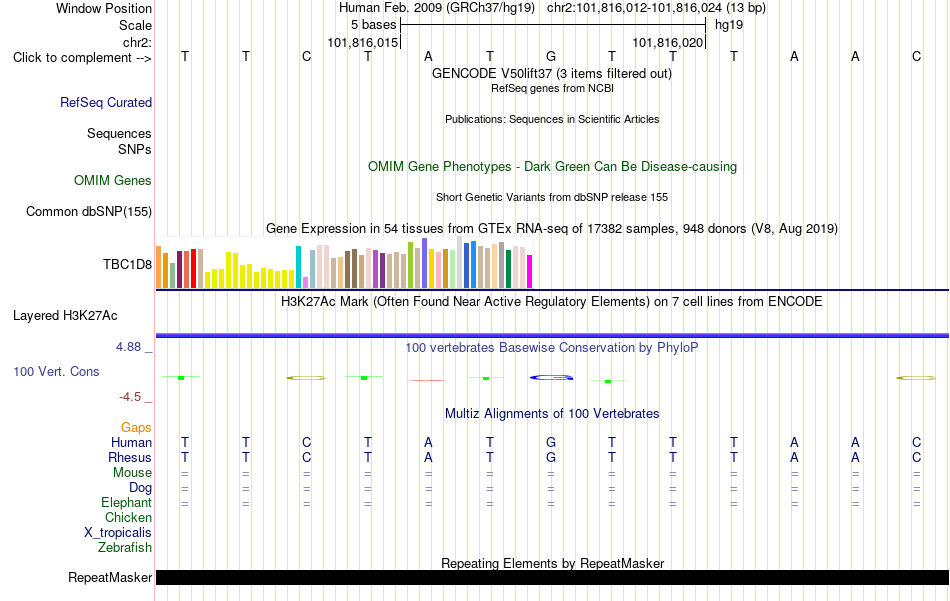950x601 pixels.
Task: Click 'RefSeq genes from NCBI' title
Action: click(x=552, y=88)
